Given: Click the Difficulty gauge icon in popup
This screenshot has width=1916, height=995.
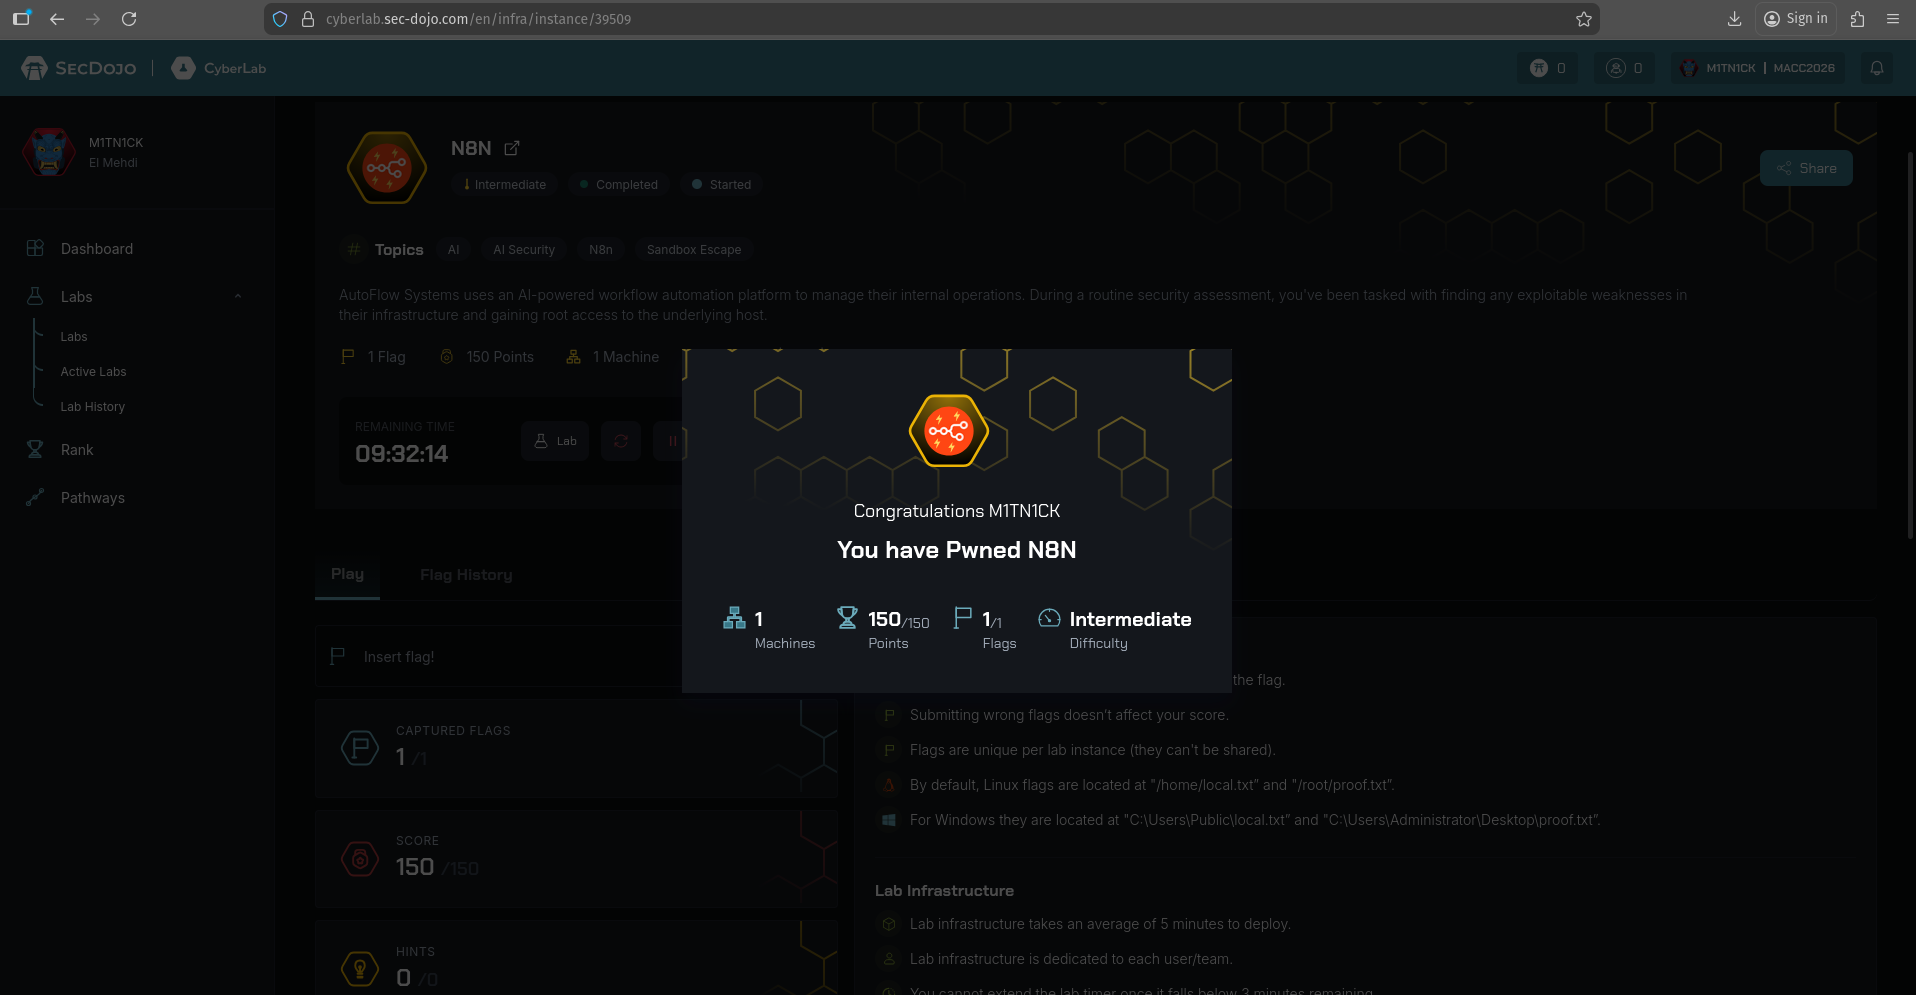Looking at the screenshot, I should click(x=1049, y=618).
